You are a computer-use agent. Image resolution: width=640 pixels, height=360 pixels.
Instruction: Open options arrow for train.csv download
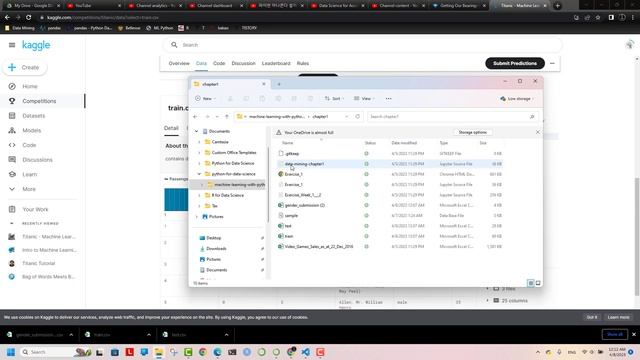tap(149, 335)
